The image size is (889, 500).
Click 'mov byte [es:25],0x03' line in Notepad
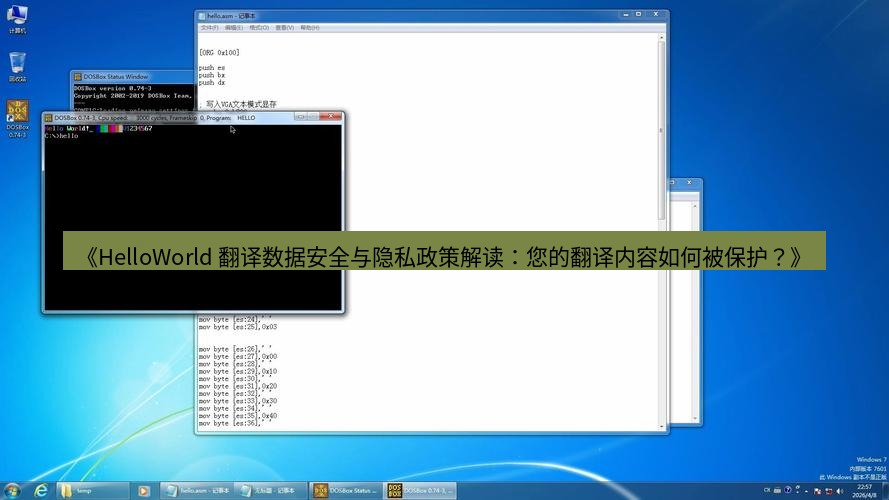[238, 327]
